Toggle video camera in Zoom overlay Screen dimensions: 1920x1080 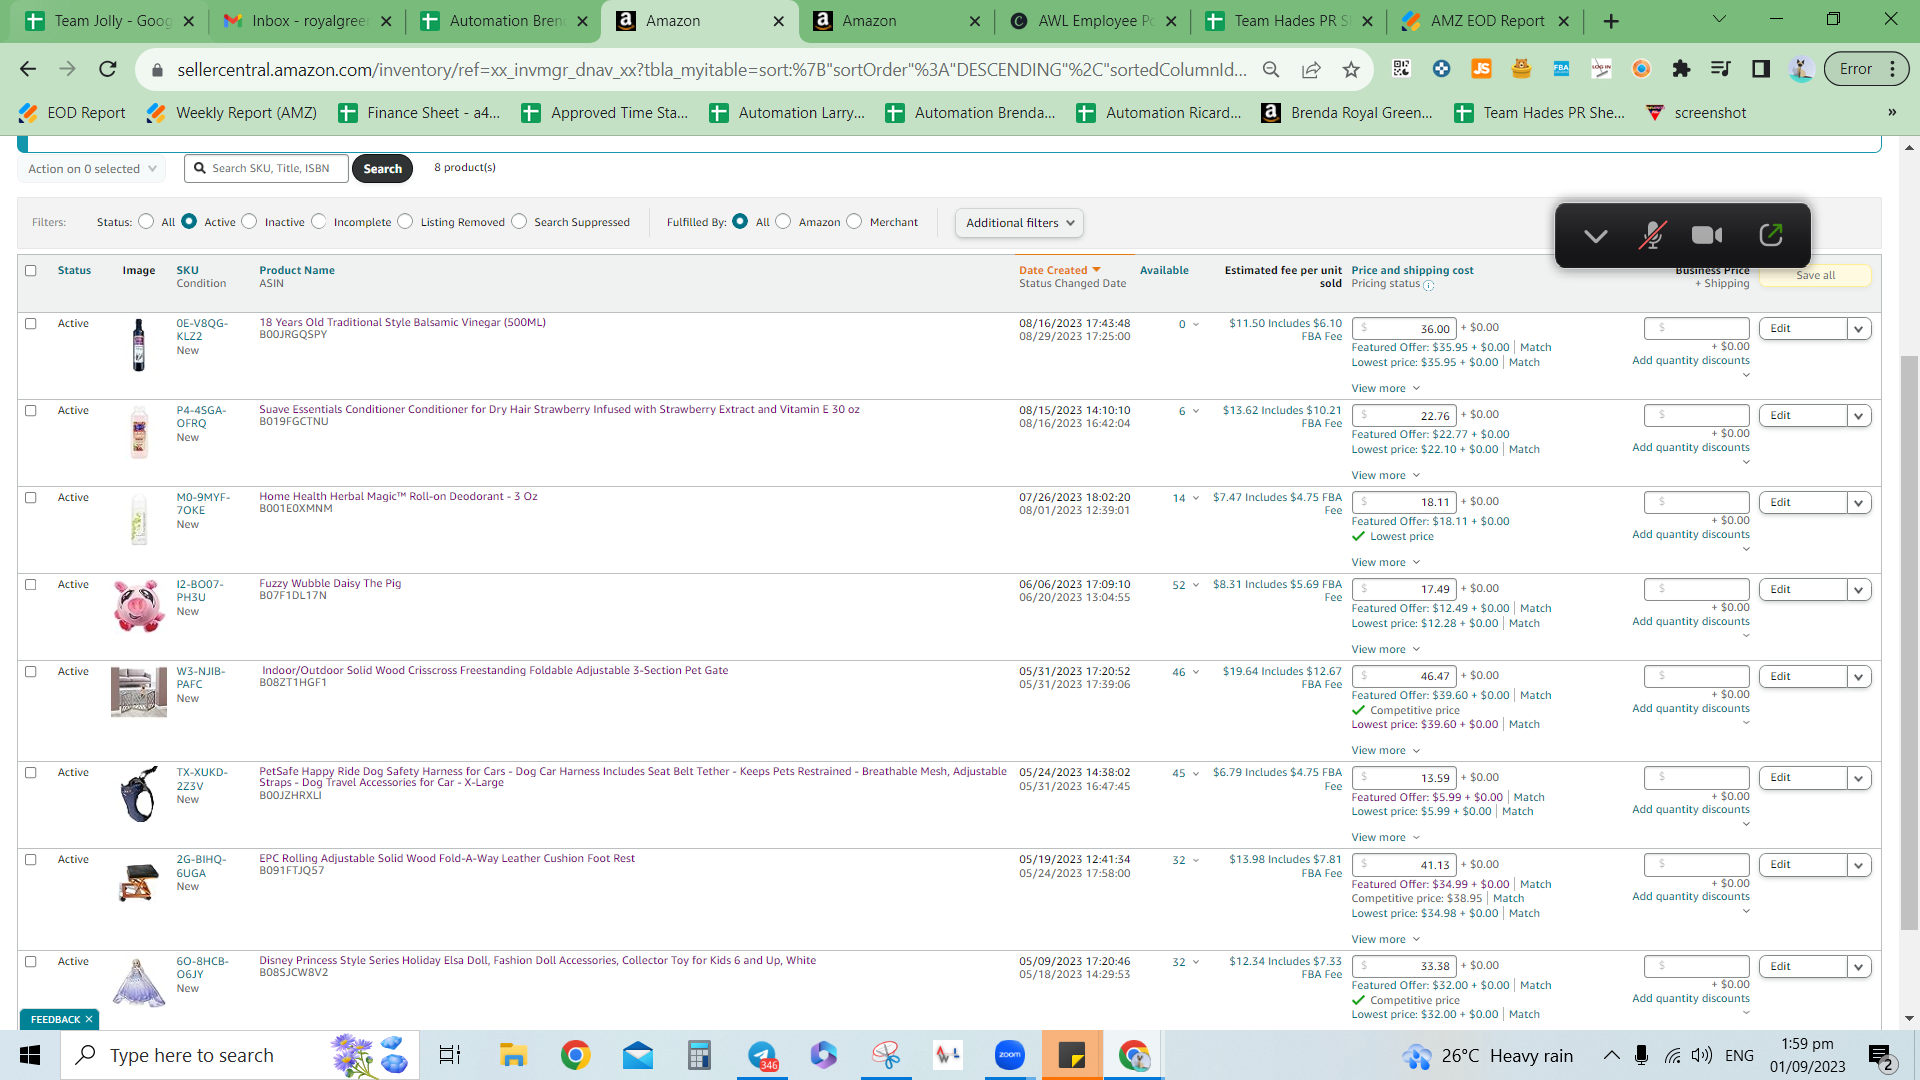[x=1707, y=235]
